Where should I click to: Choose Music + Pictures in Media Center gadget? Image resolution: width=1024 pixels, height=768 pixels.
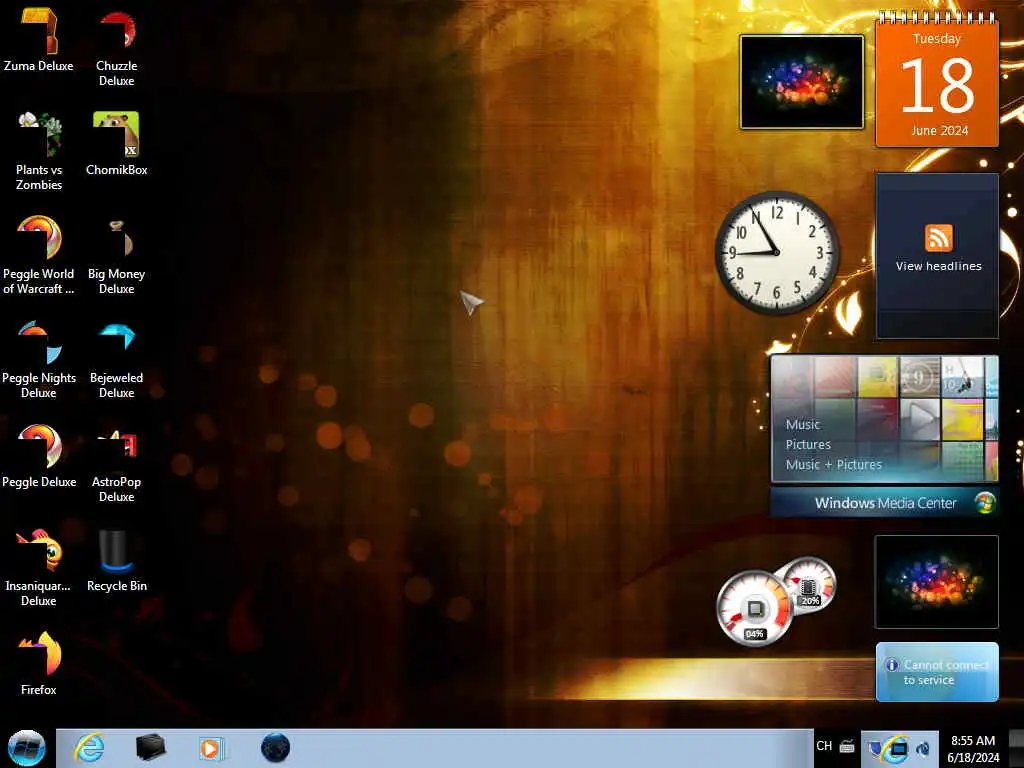[x=833, y=464]
